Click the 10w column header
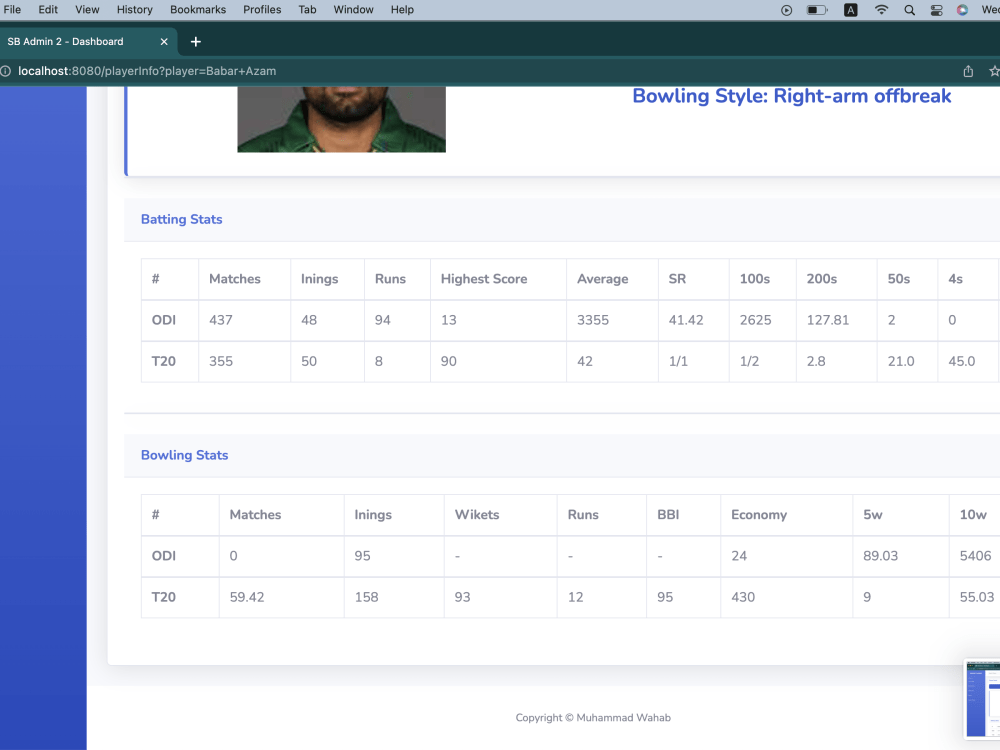The width and height of the screenshot is (1000, 750). coord(973,515)
